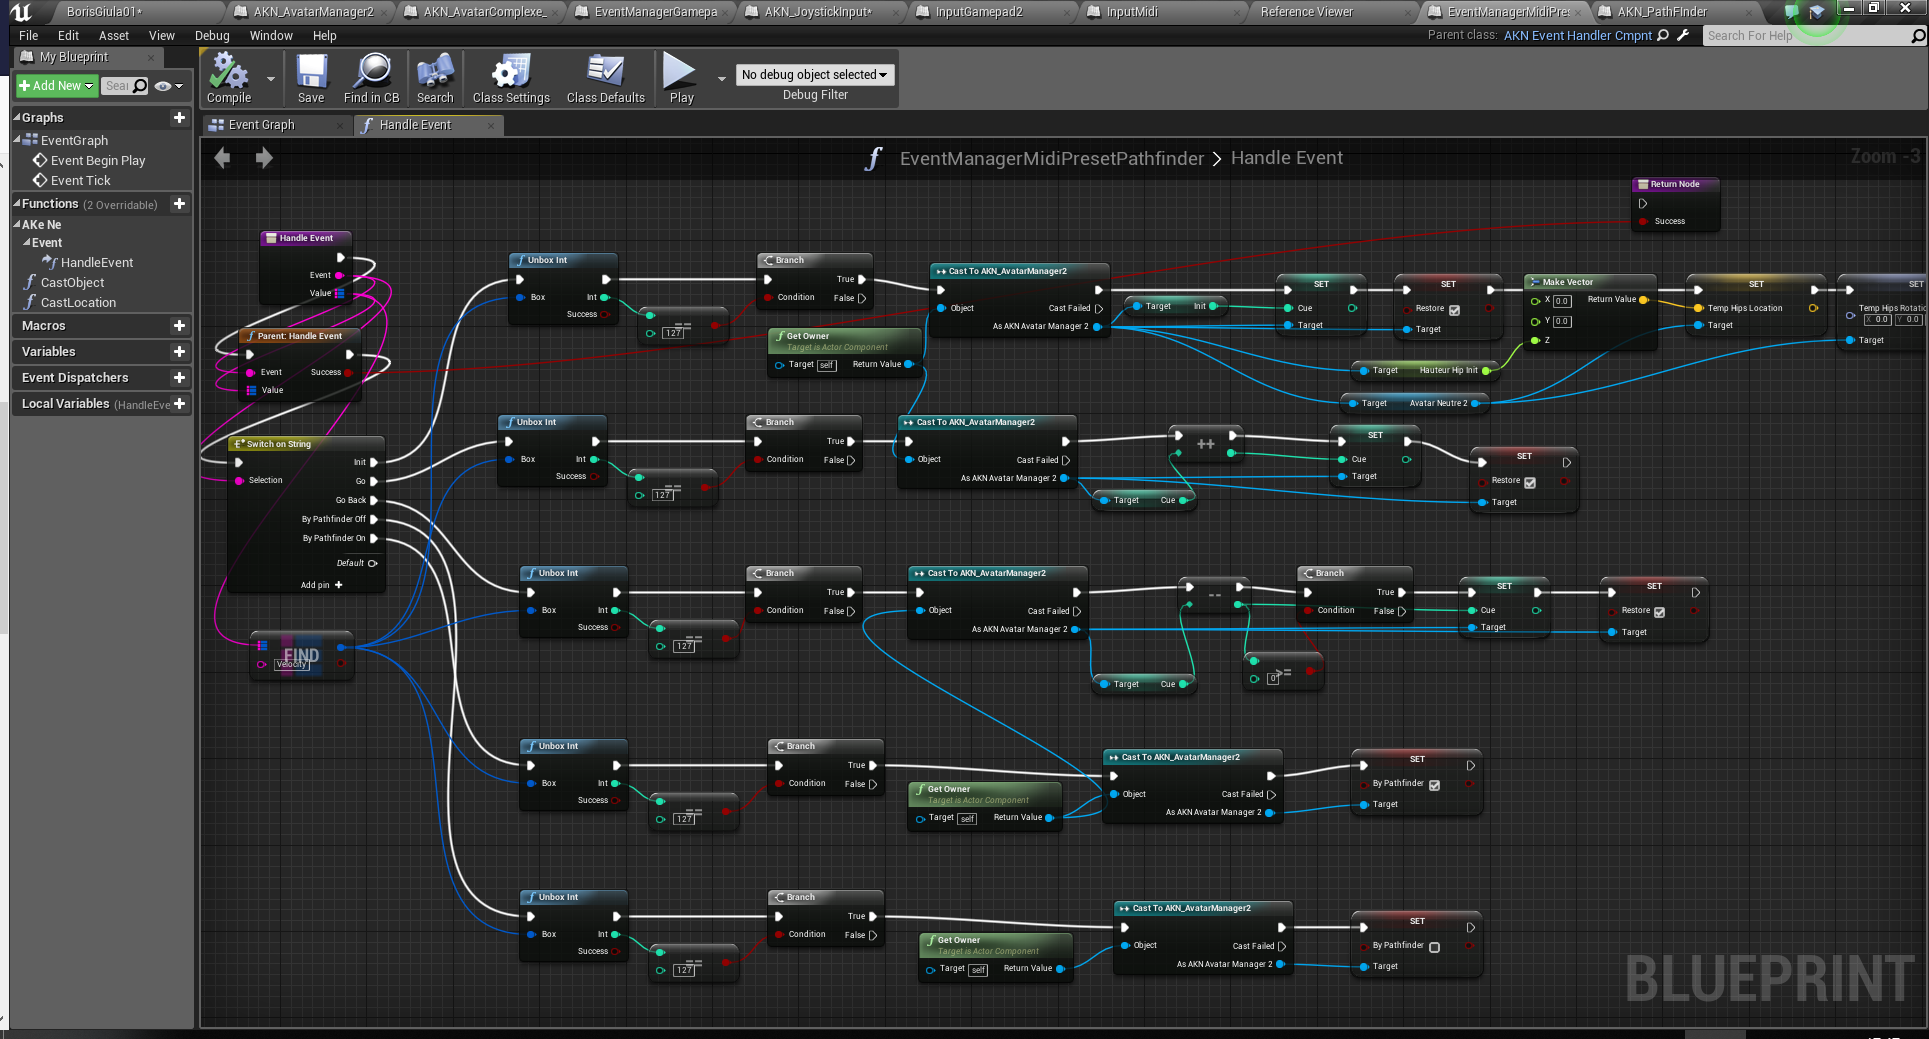This screenshot has height=1039, width=1929.
Task: Browse to parent class in Content Browser
Action: point(1663,35)
